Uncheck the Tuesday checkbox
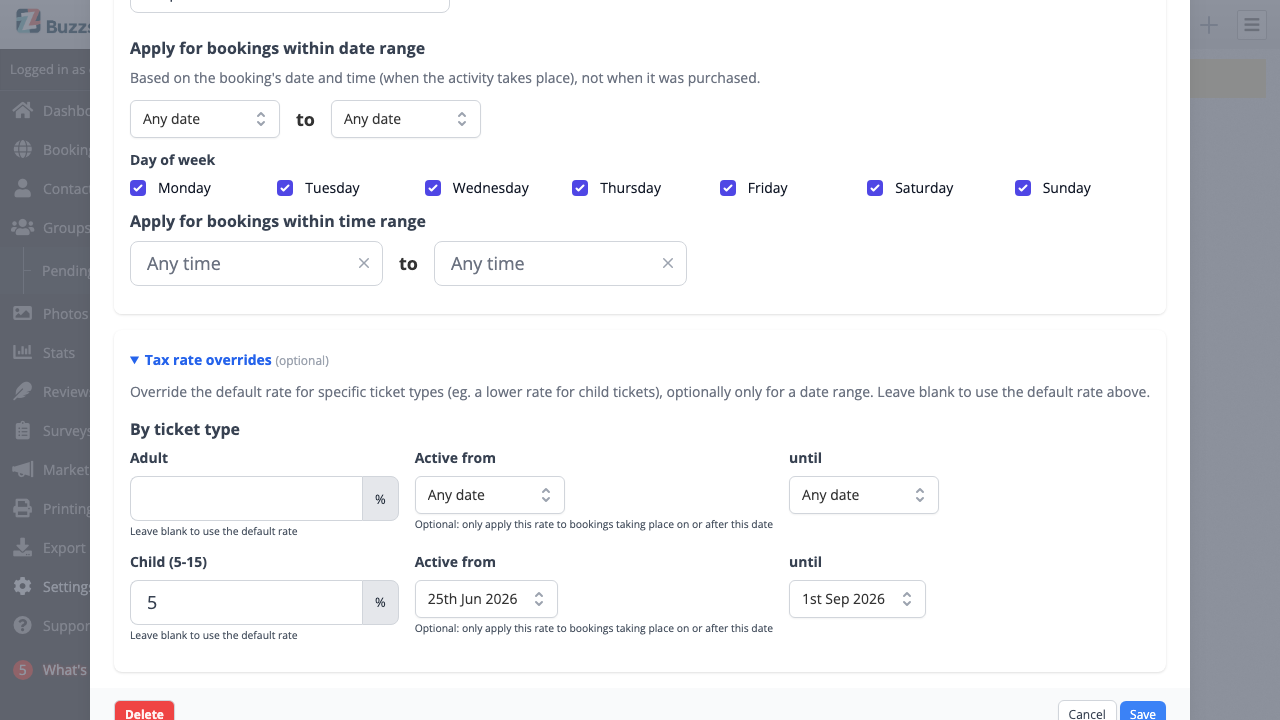 [285, 188]
